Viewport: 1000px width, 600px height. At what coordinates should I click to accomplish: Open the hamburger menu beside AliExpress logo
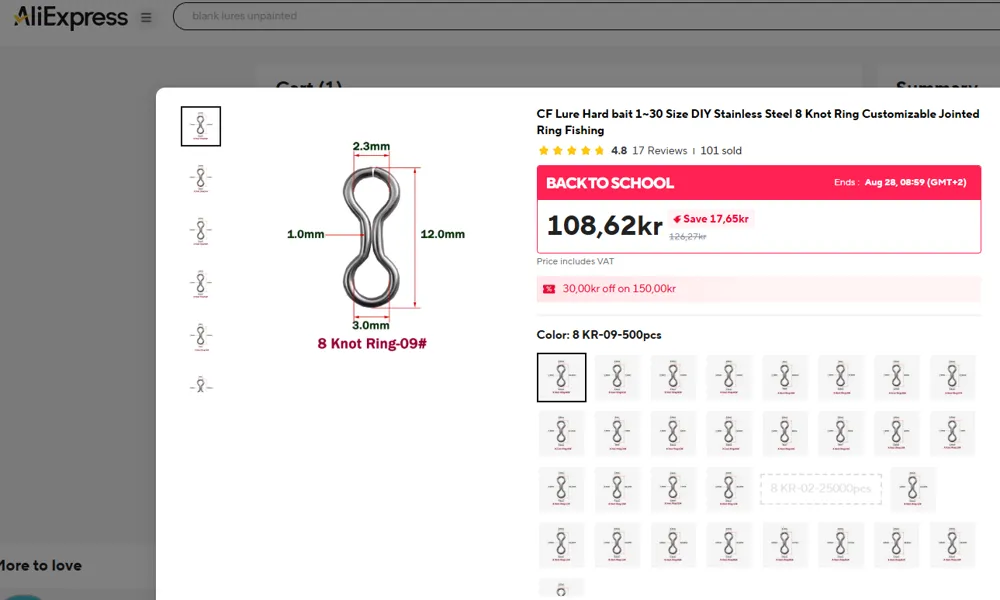click(146, 17)
